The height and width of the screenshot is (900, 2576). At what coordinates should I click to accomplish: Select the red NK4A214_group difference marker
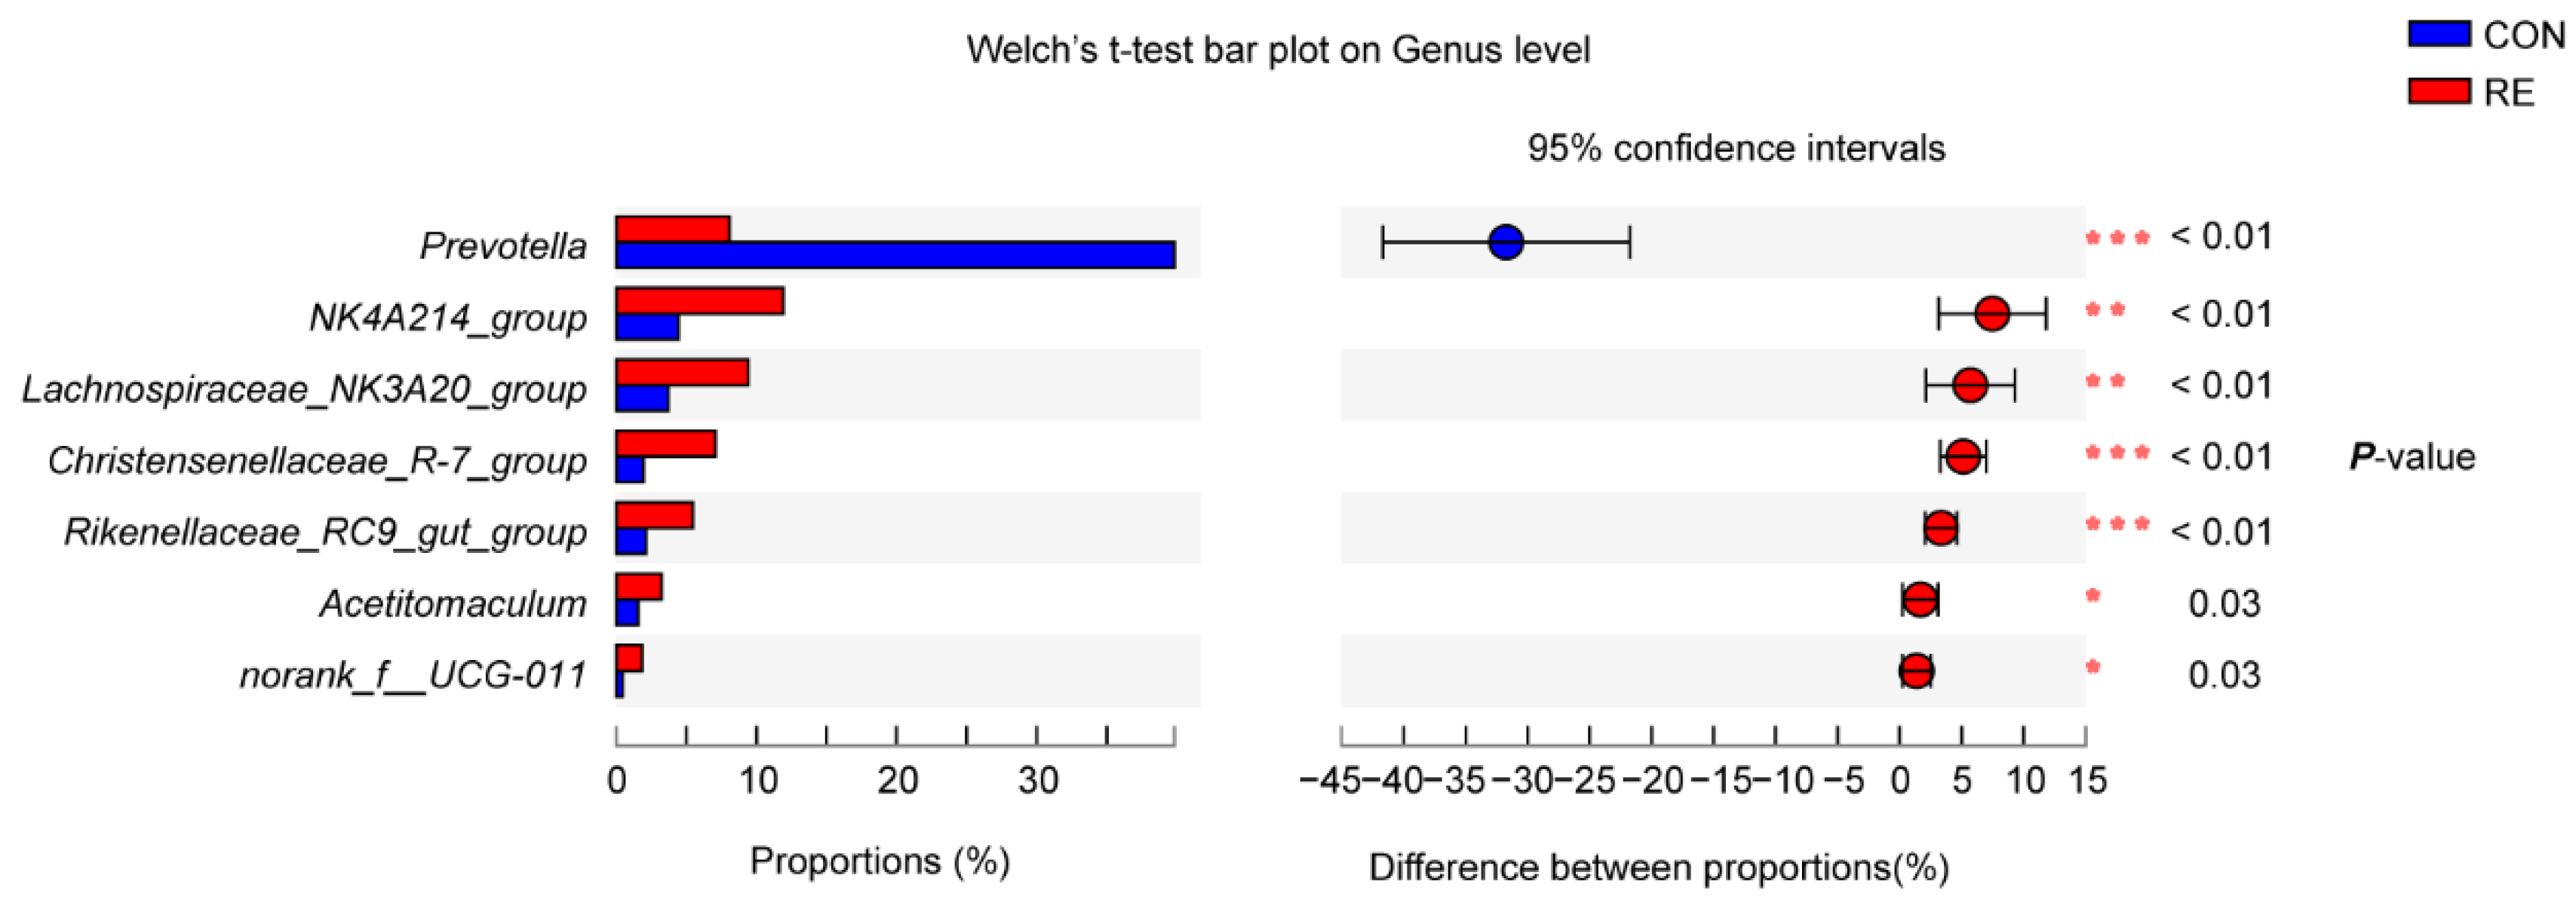click(x=1992, y=314)
